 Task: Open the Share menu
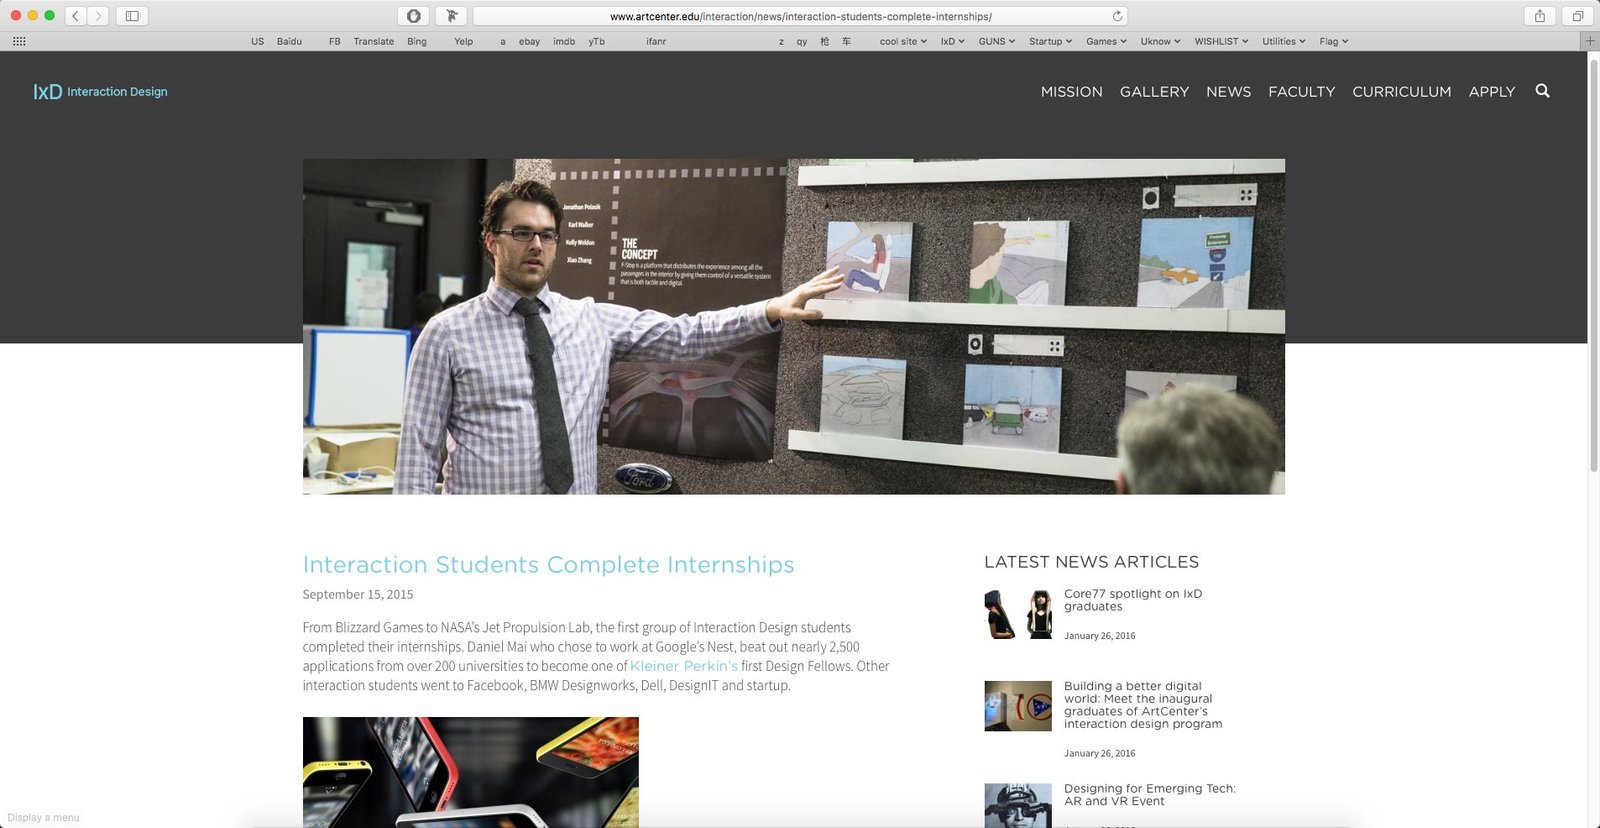coord(1540,16)
